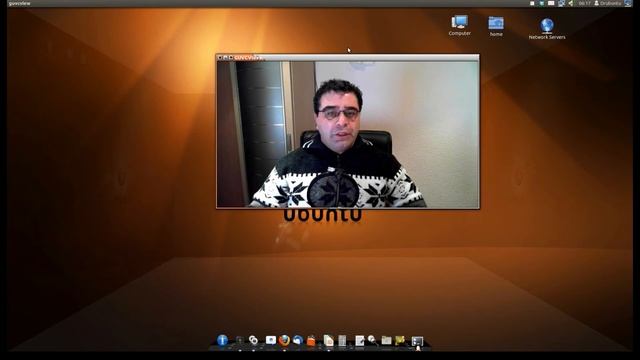Click the first window button in guvcview title bar
640x360 pixels.
(x=220, y=58)
